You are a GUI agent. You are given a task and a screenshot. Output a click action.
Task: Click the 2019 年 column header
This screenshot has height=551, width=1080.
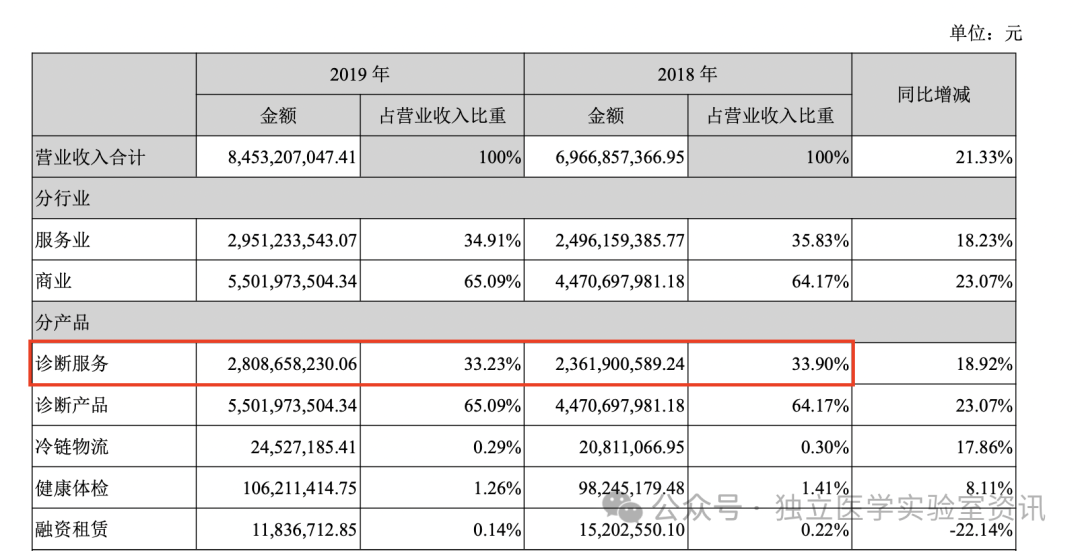tap(360, 75)
